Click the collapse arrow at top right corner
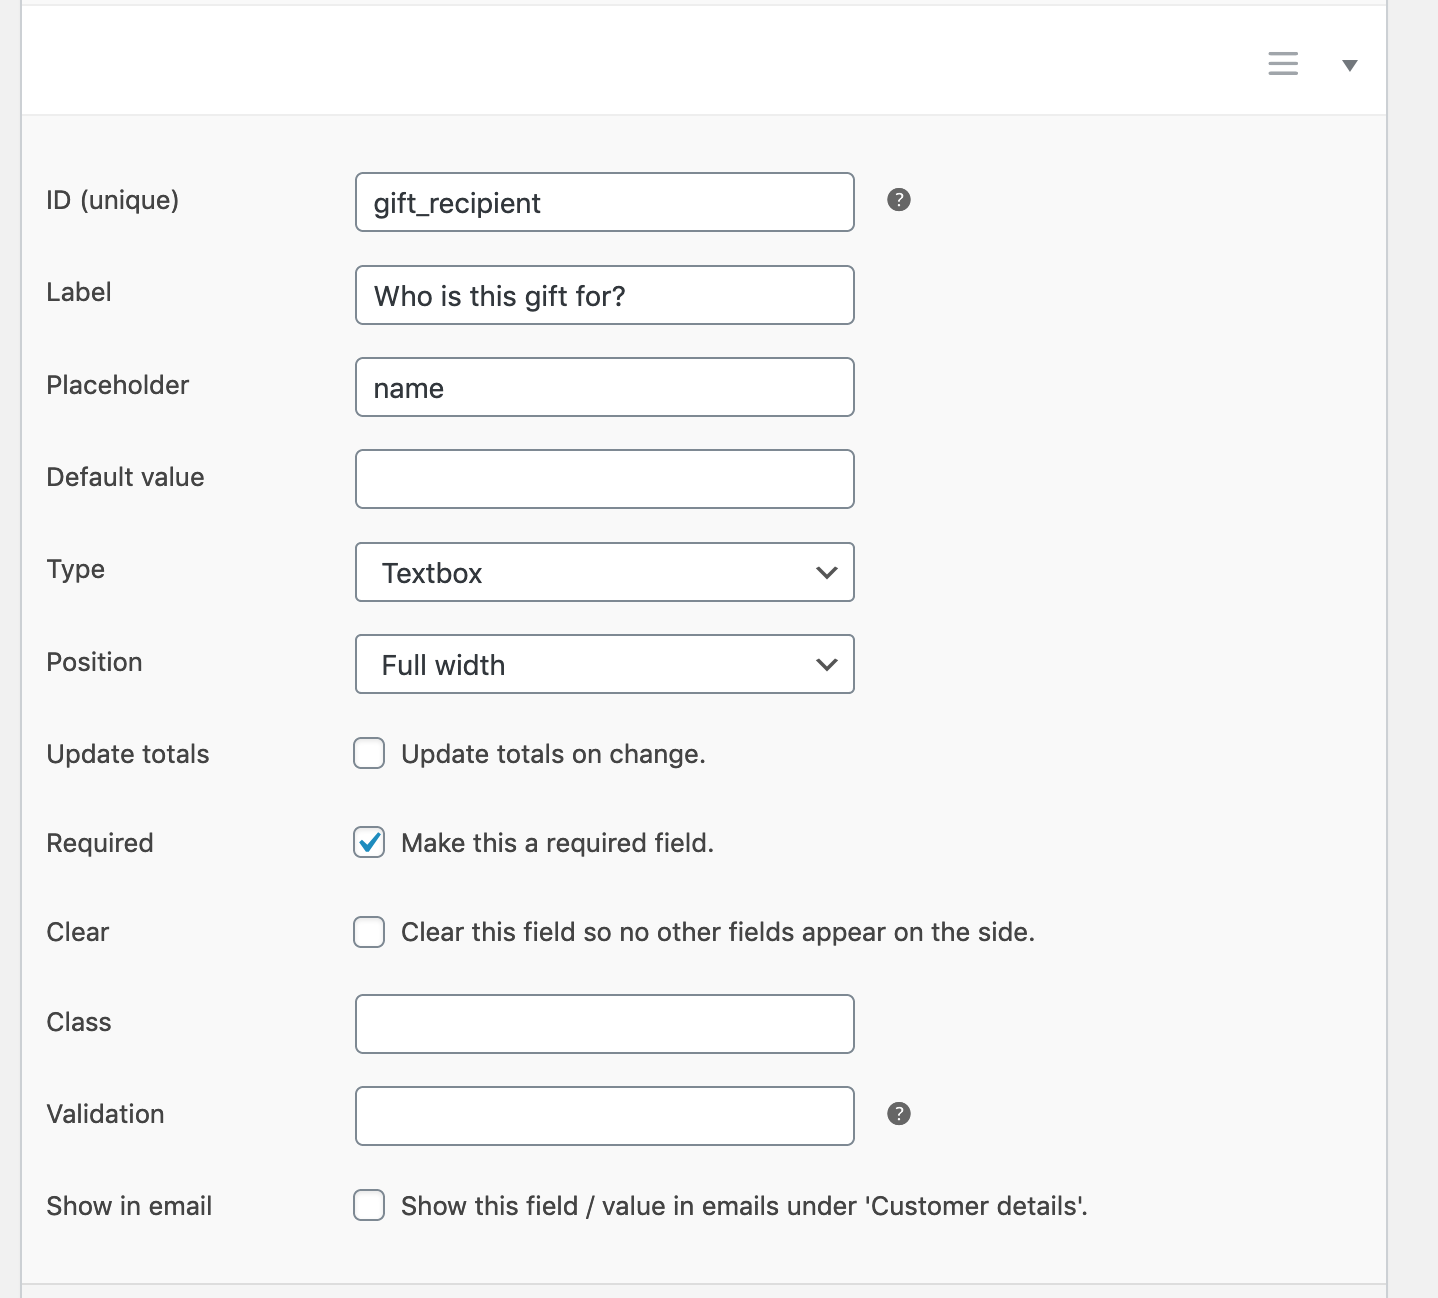Screen dimensions: 1438x1298 [x=1350, y=64]
